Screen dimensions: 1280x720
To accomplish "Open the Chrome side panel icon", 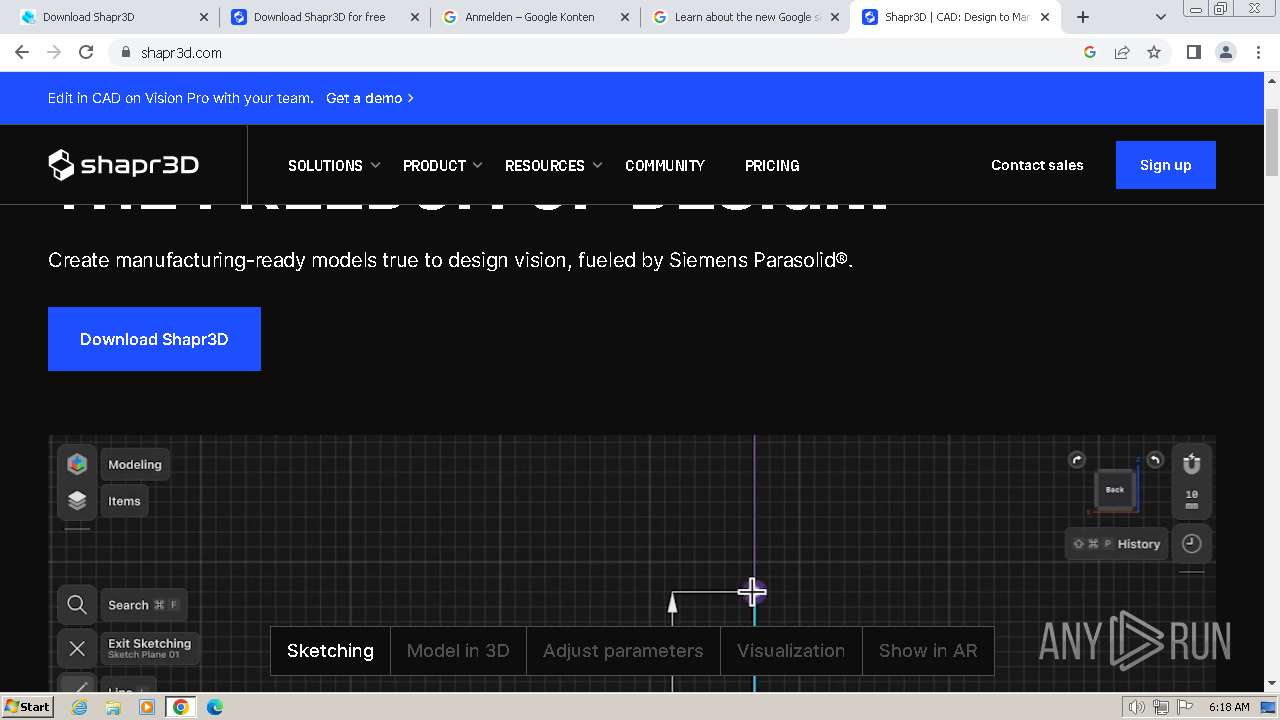I will coord(1193,52).
